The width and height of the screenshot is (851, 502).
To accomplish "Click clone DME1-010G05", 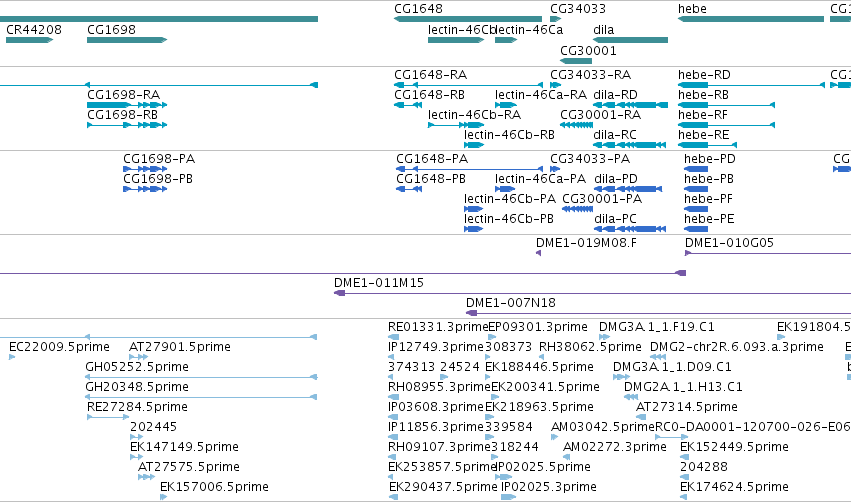I will click(768, 253).
